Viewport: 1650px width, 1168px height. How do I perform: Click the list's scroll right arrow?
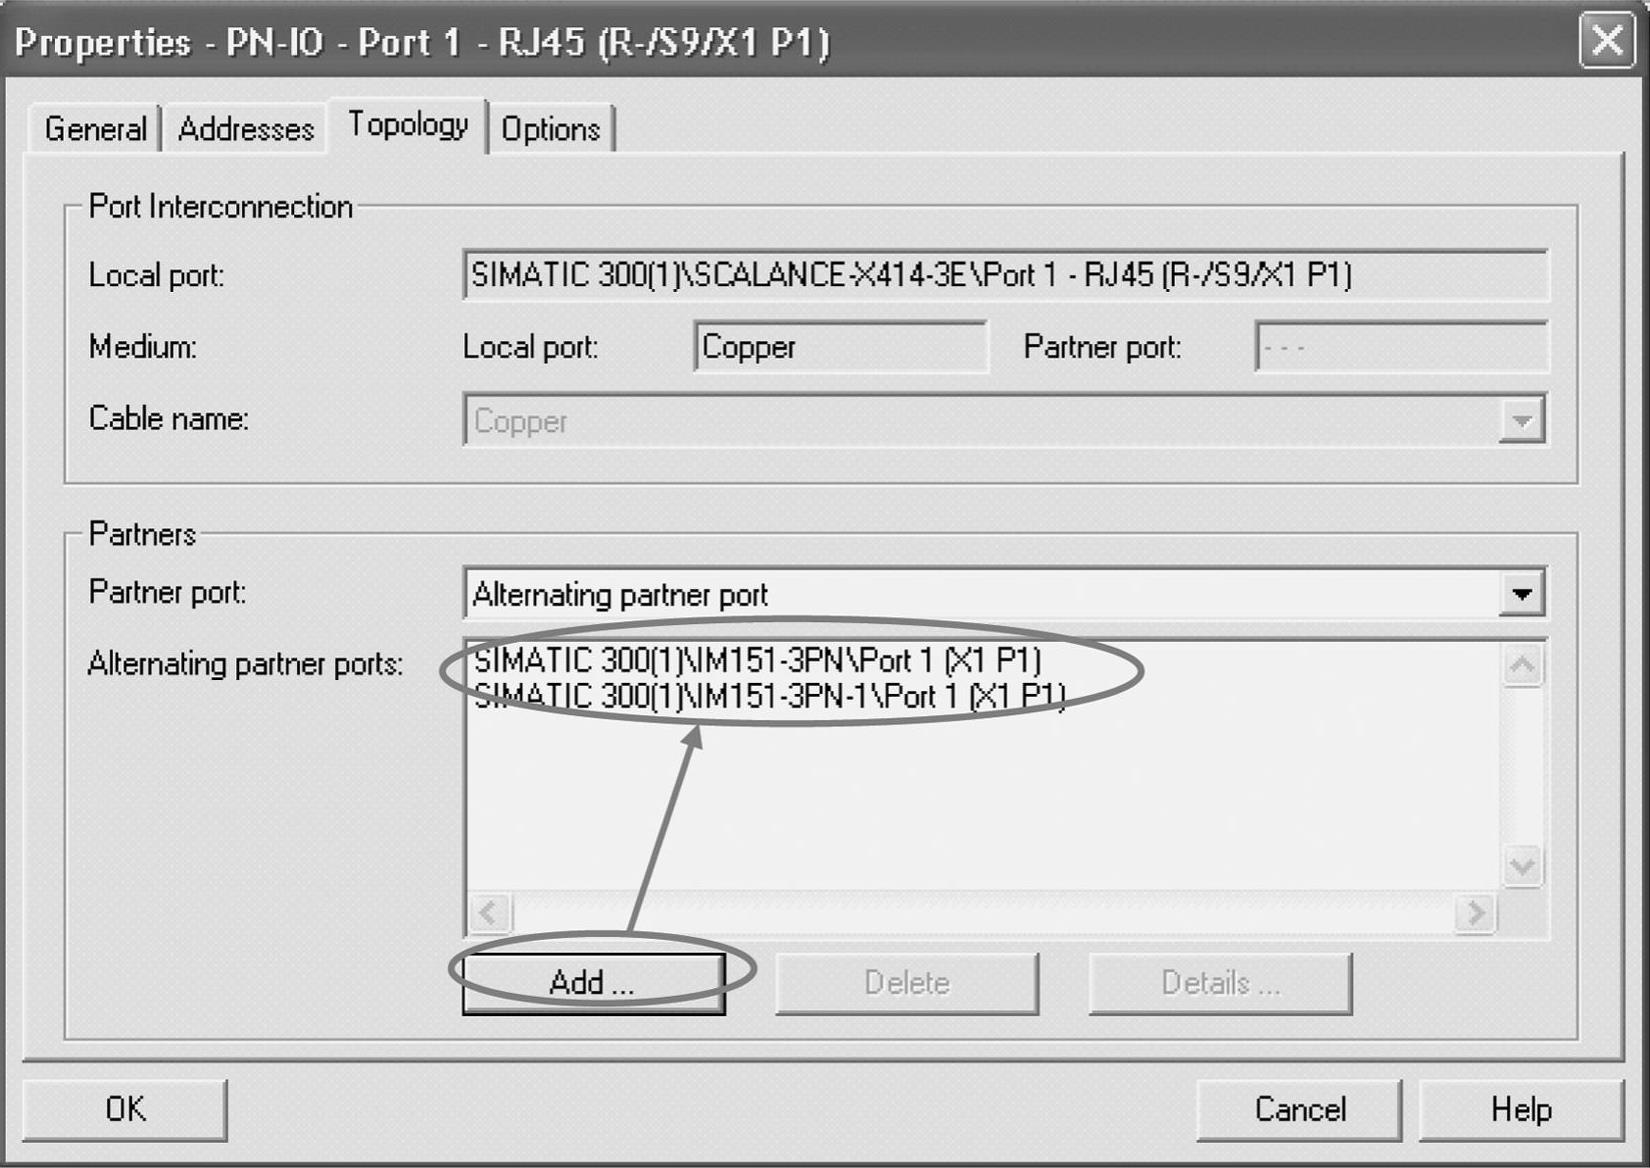coord(1475,912)
